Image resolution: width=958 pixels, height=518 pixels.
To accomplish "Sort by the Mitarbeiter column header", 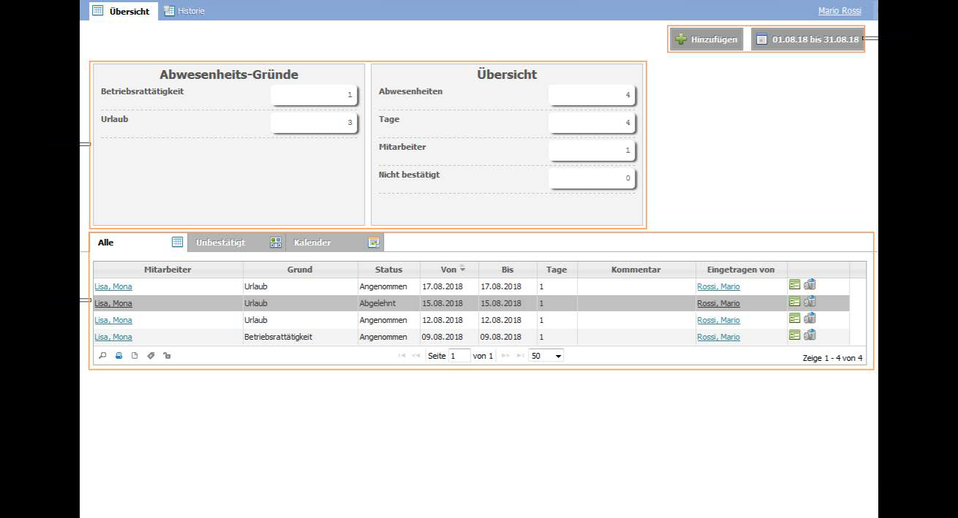I will 168,269.
